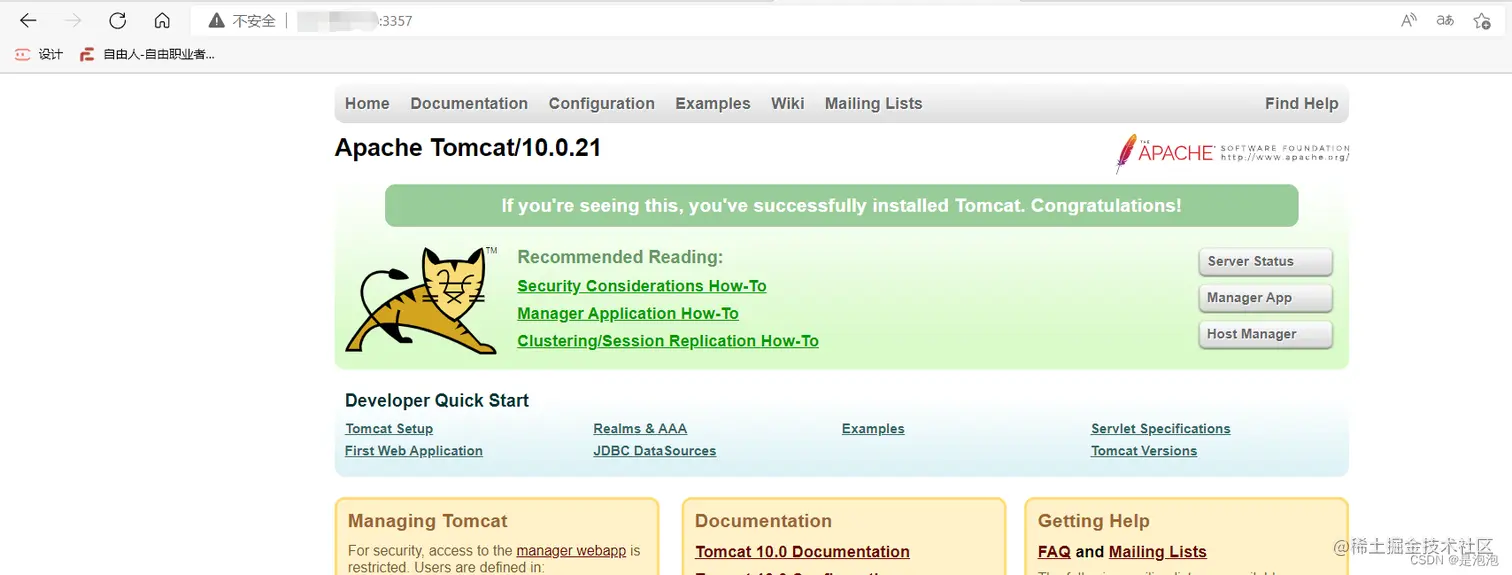Open the manager webapp link

tap(571, 551)
